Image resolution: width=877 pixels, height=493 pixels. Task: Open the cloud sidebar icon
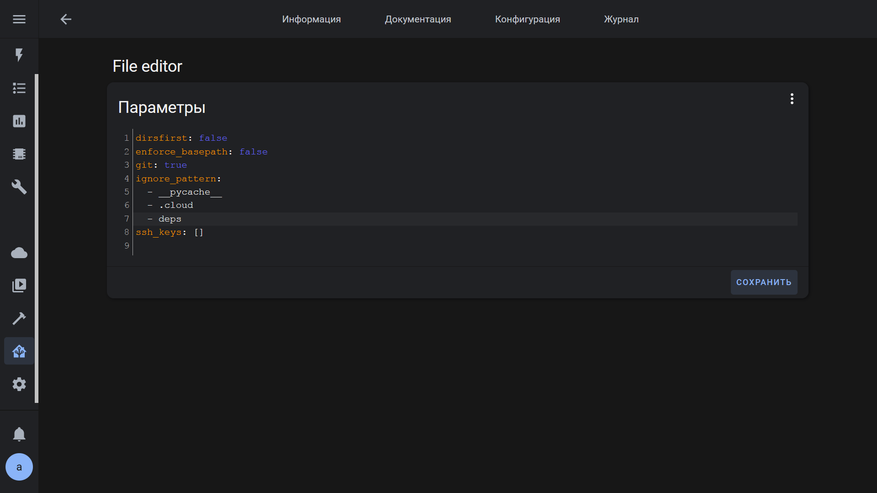[x=19, y=253]
